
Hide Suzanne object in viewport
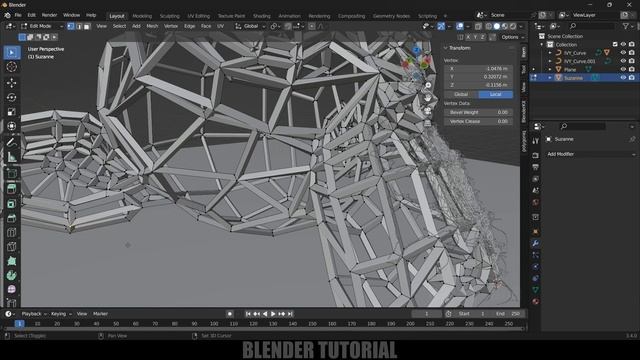[x=623, y=78]
